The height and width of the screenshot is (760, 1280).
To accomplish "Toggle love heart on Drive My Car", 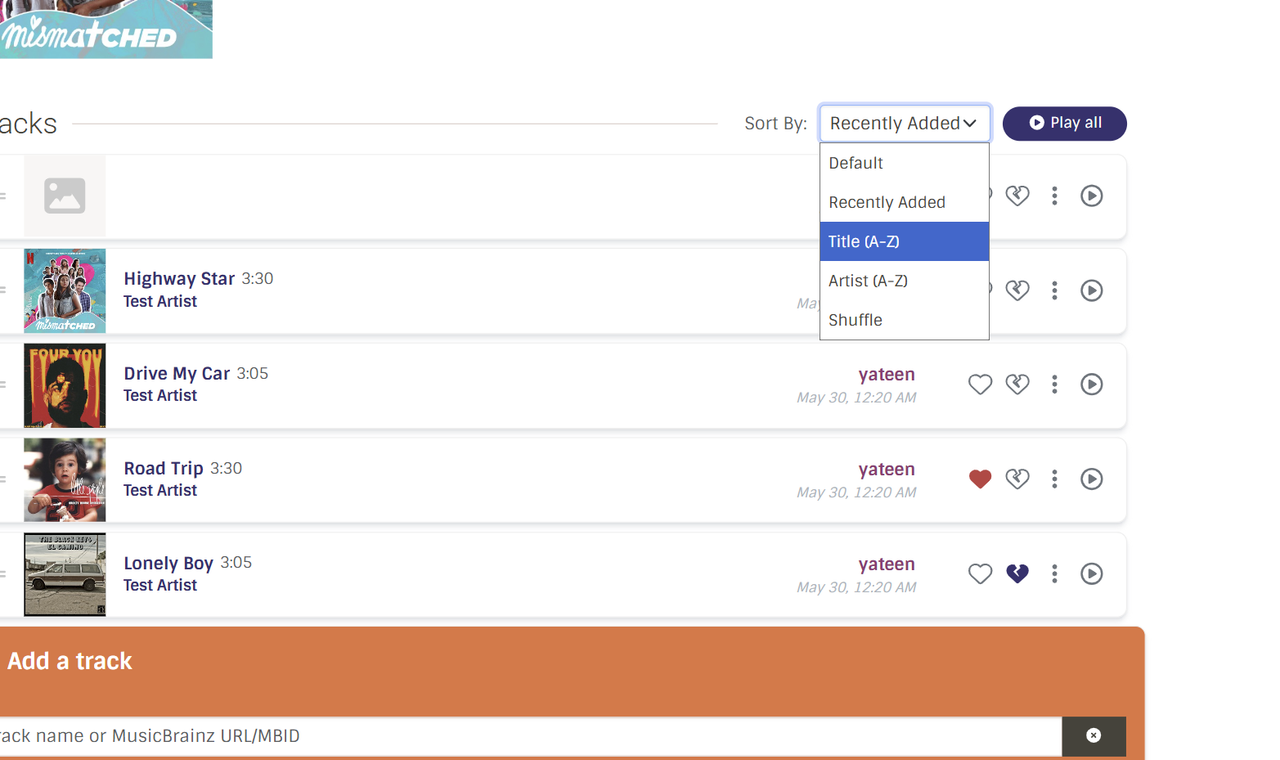I will click(980, 384).
